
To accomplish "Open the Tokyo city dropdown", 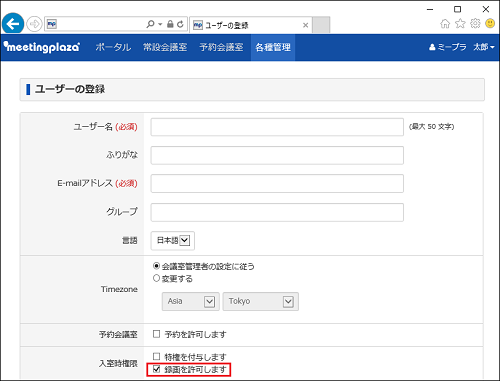I will [x=261, y=302].
